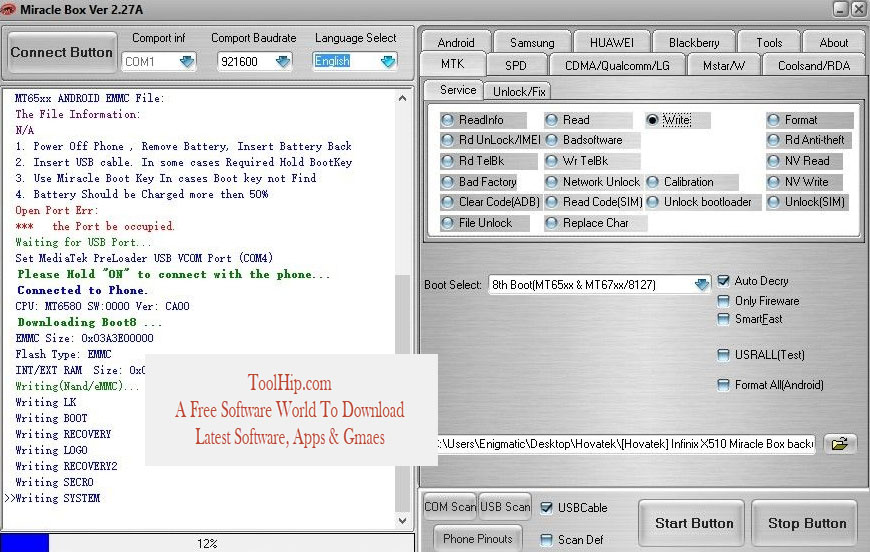Click the "Writing SYSTEM" log line
This screenshot has height=552, width=870.
click(x=58, y=498)
